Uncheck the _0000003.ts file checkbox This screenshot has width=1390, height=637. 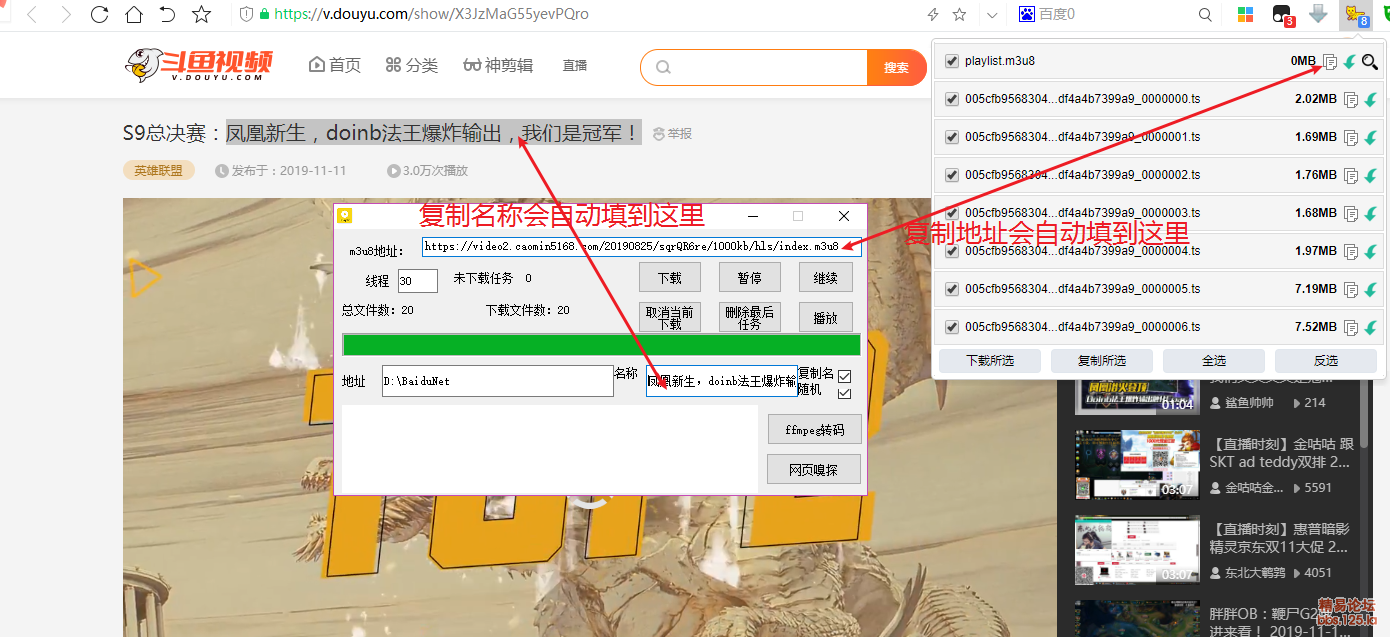click(x=951, y=213)
